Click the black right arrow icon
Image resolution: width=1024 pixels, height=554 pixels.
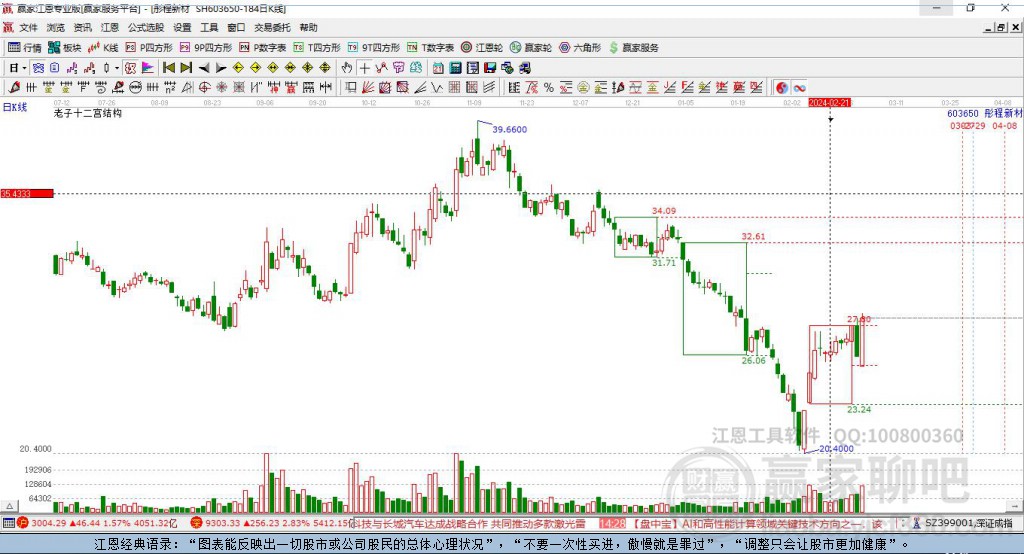221,68
